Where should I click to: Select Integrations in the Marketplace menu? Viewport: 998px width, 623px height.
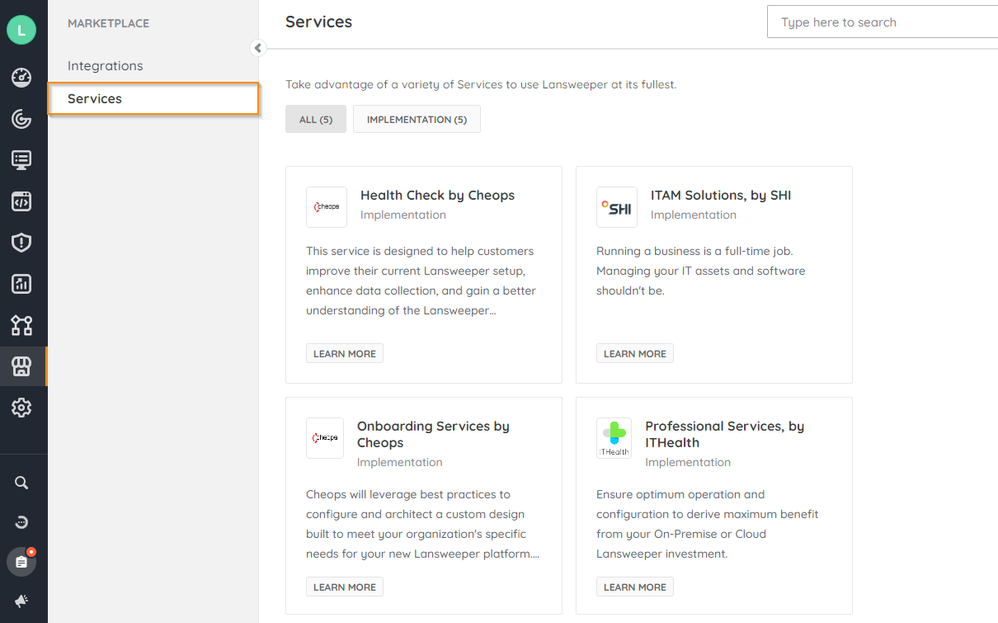pos(103,65)
